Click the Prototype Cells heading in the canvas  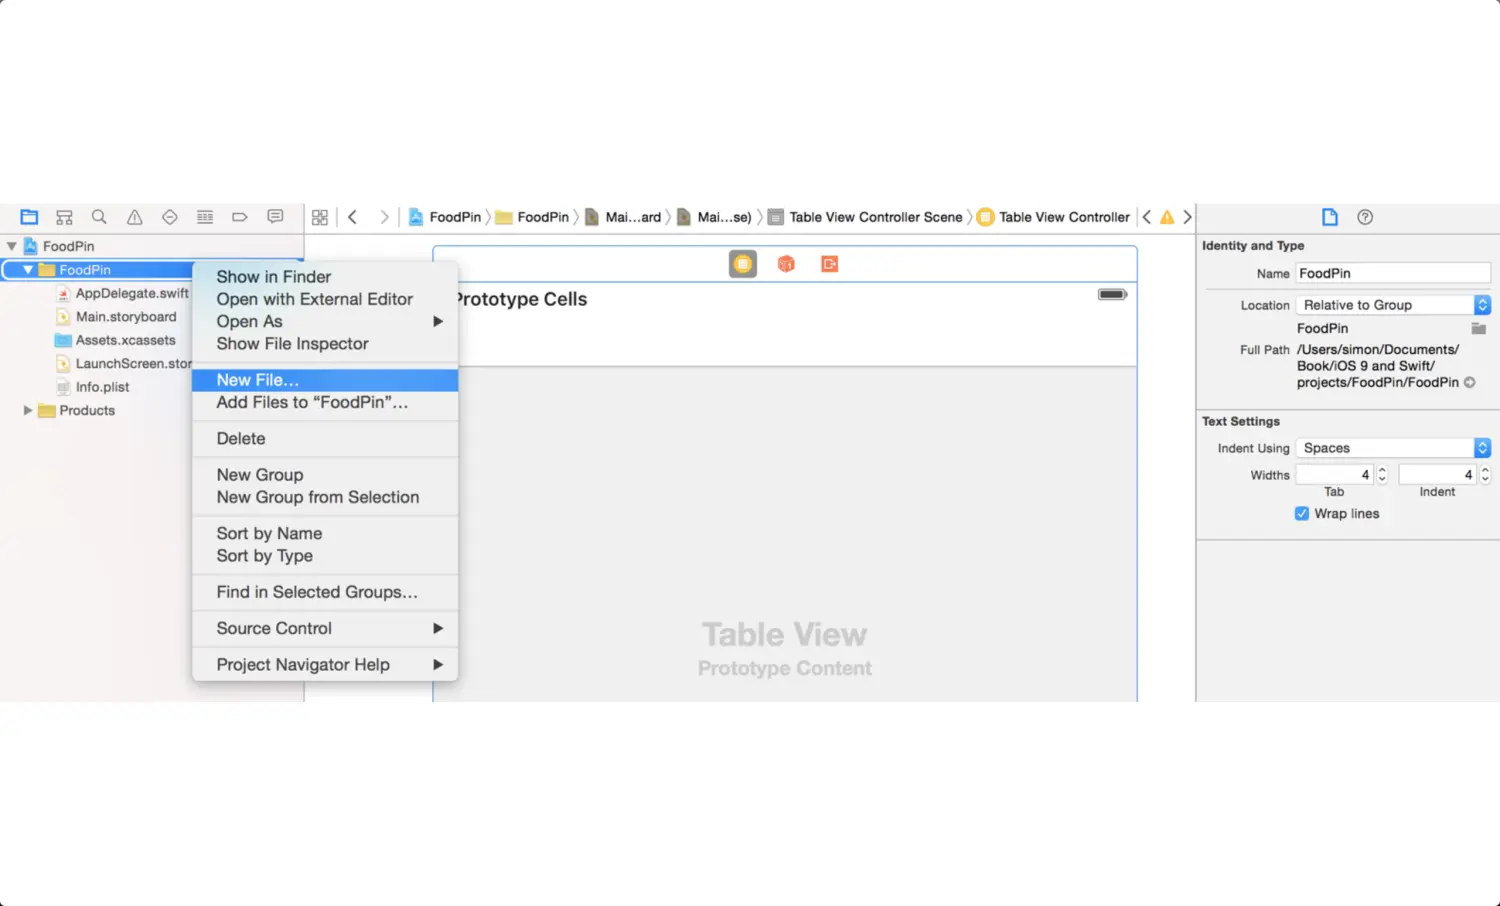tap(521, 299)
